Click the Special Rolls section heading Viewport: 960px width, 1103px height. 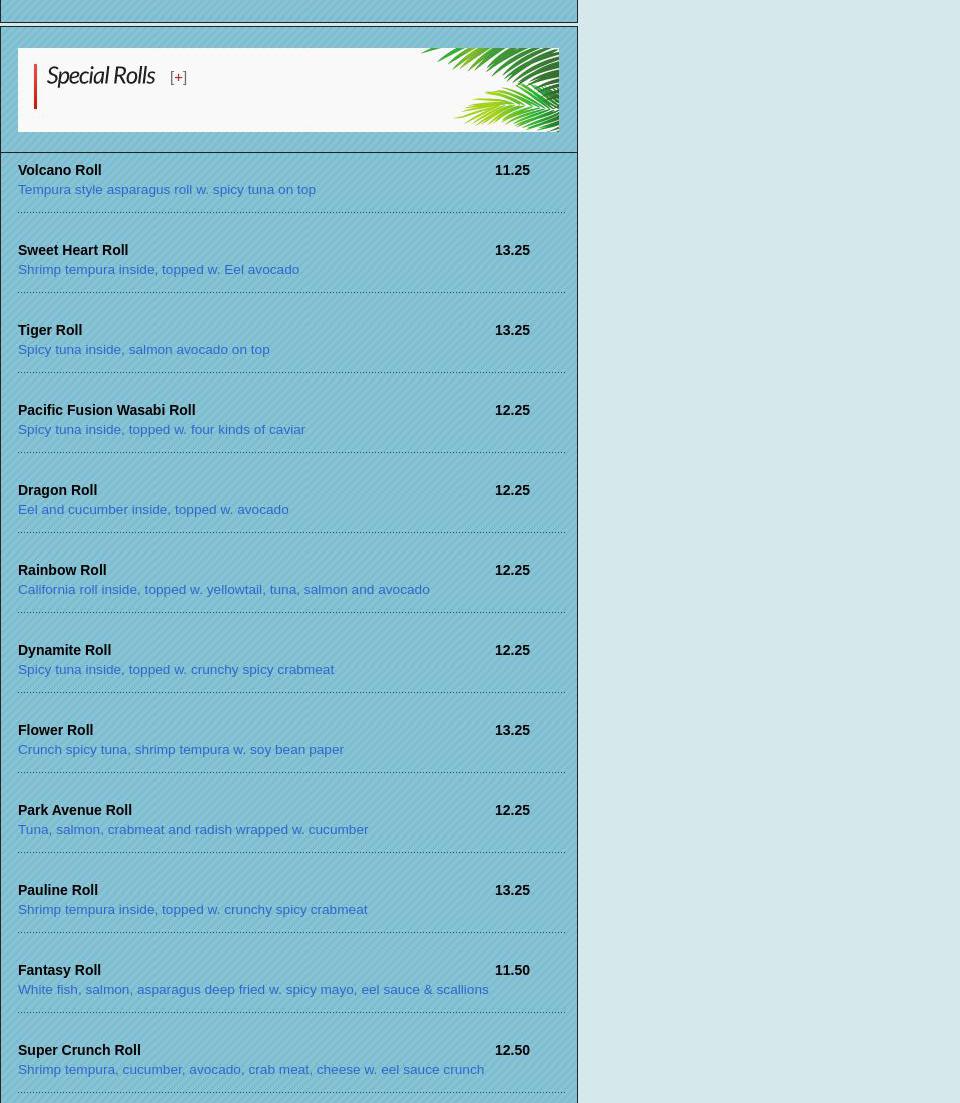click(100, 75)
